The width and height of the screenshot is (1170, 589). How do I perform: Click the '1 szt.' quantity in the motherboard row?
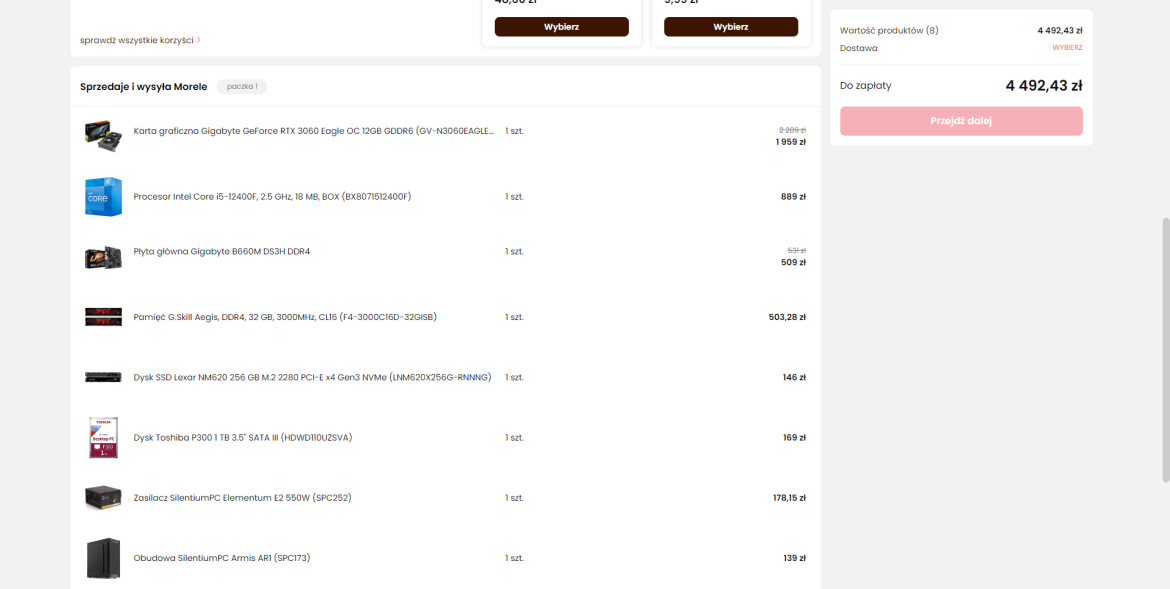(514, 252)
